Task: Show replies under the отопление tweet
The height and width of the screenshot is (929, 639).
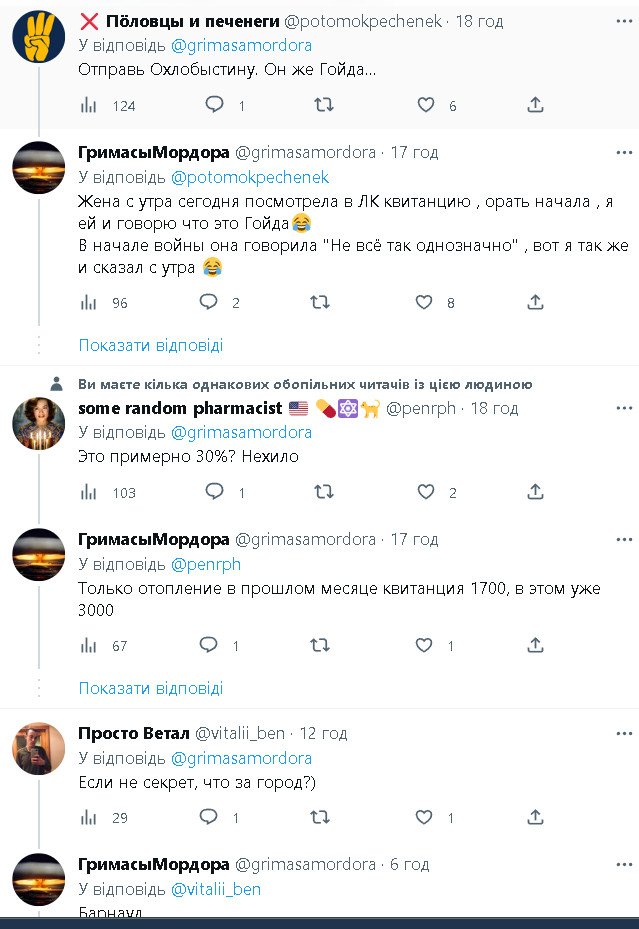Action: [x=151, y=688]
